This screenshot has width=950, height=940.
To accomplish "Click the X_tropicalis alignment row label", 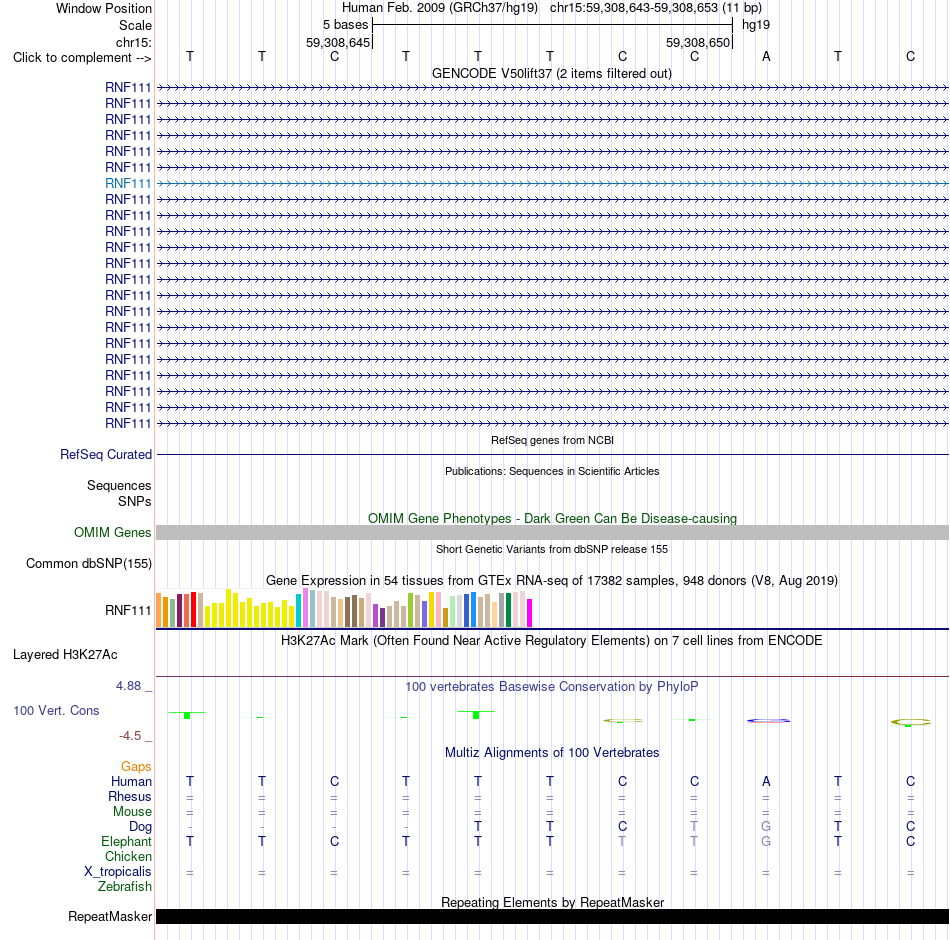I will pyautogui.click(x=118, y=871).
